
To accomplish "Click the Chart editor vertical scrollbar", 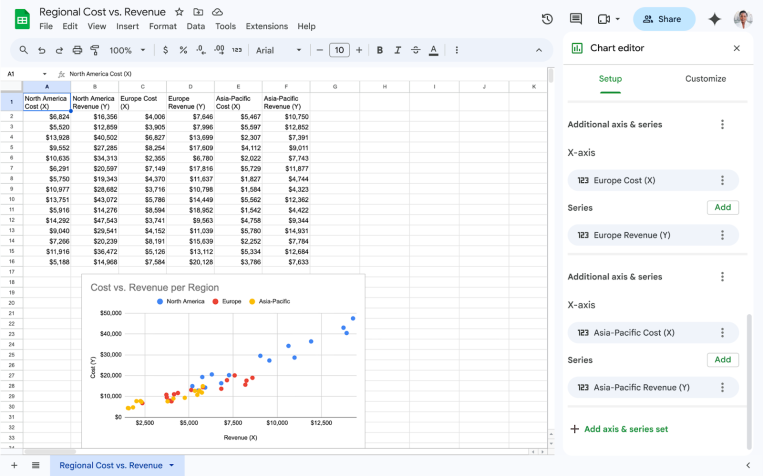I will click(749, 381).
